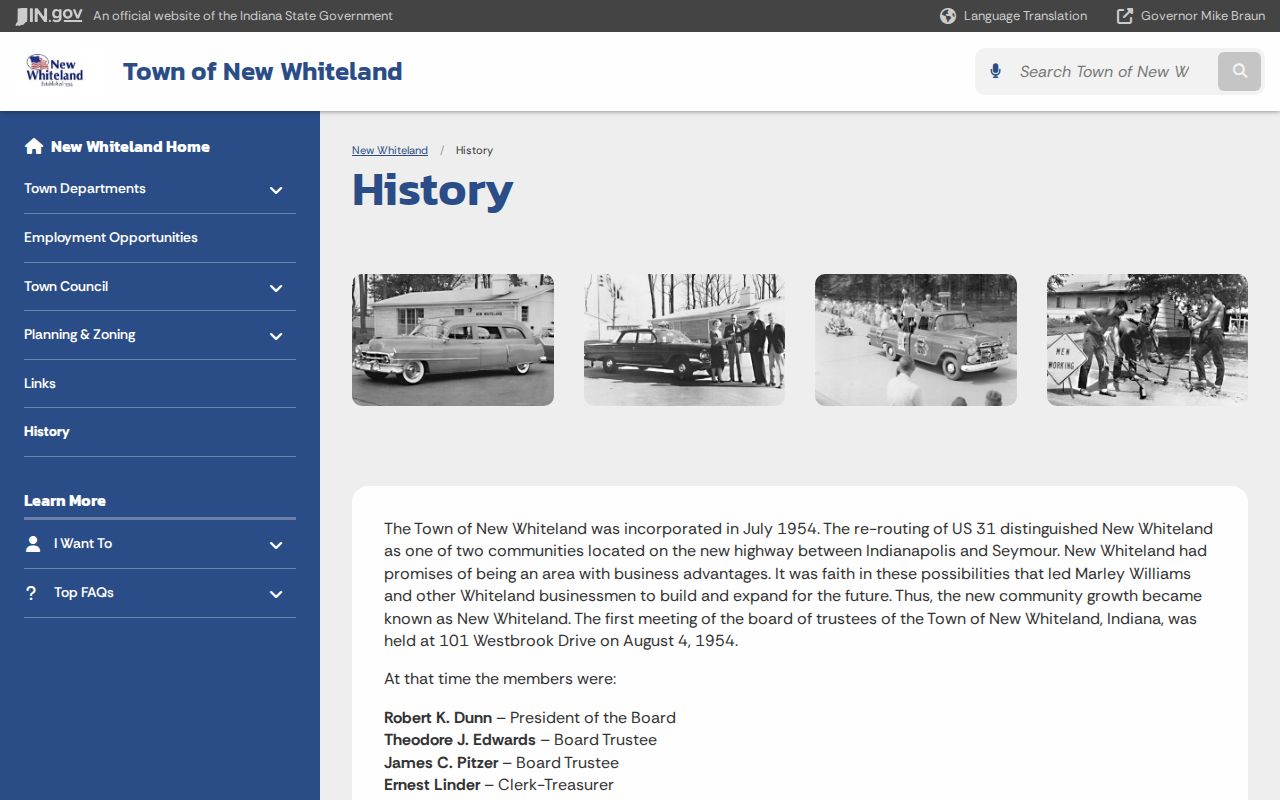
Task: Open the Town Council menu item
Action: point(66,287)
